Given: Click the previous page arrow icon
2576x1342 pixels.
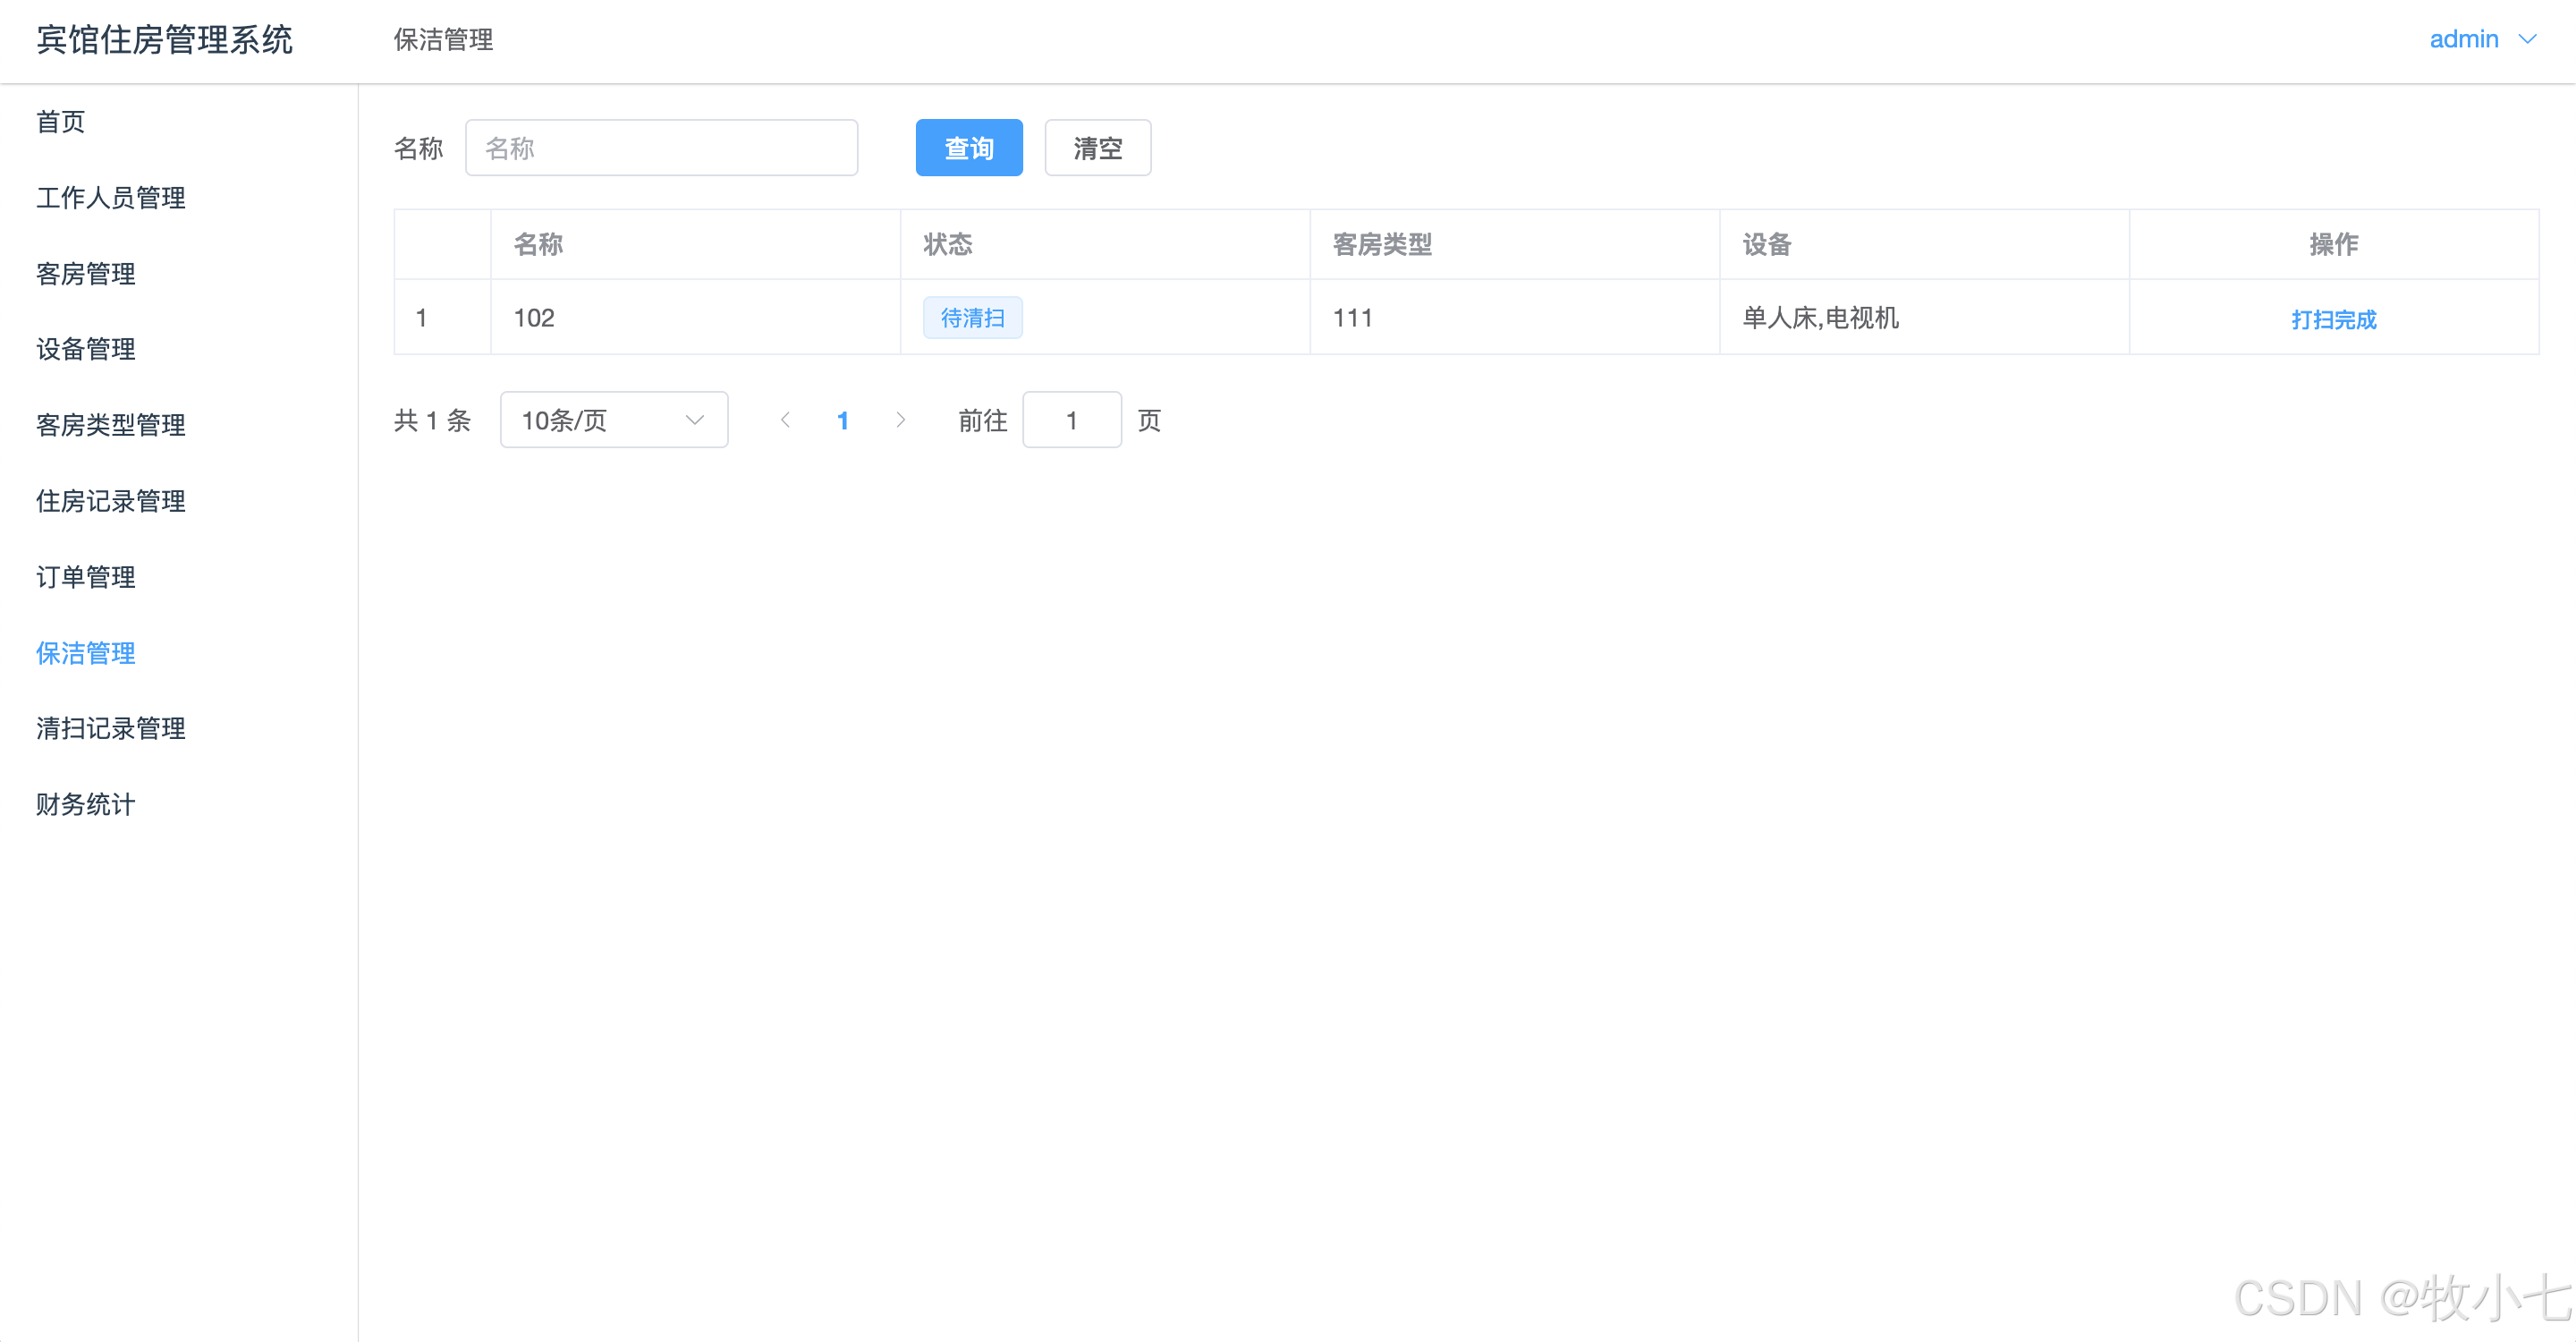Looking at the screenshot, I should (785, 420).
